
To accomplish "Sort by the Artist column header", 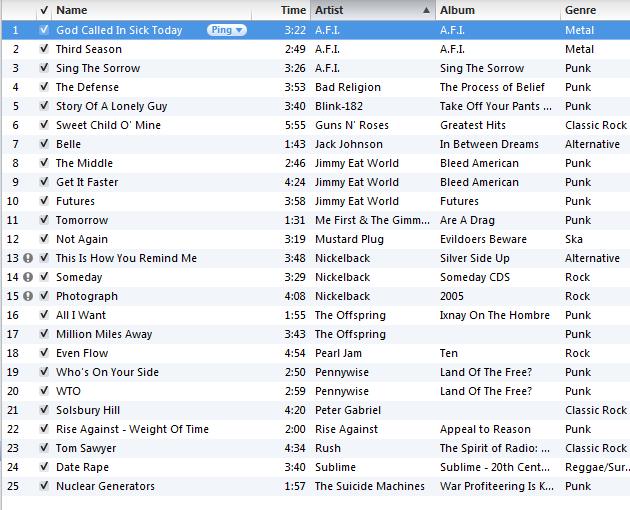I will pos(373,10).
